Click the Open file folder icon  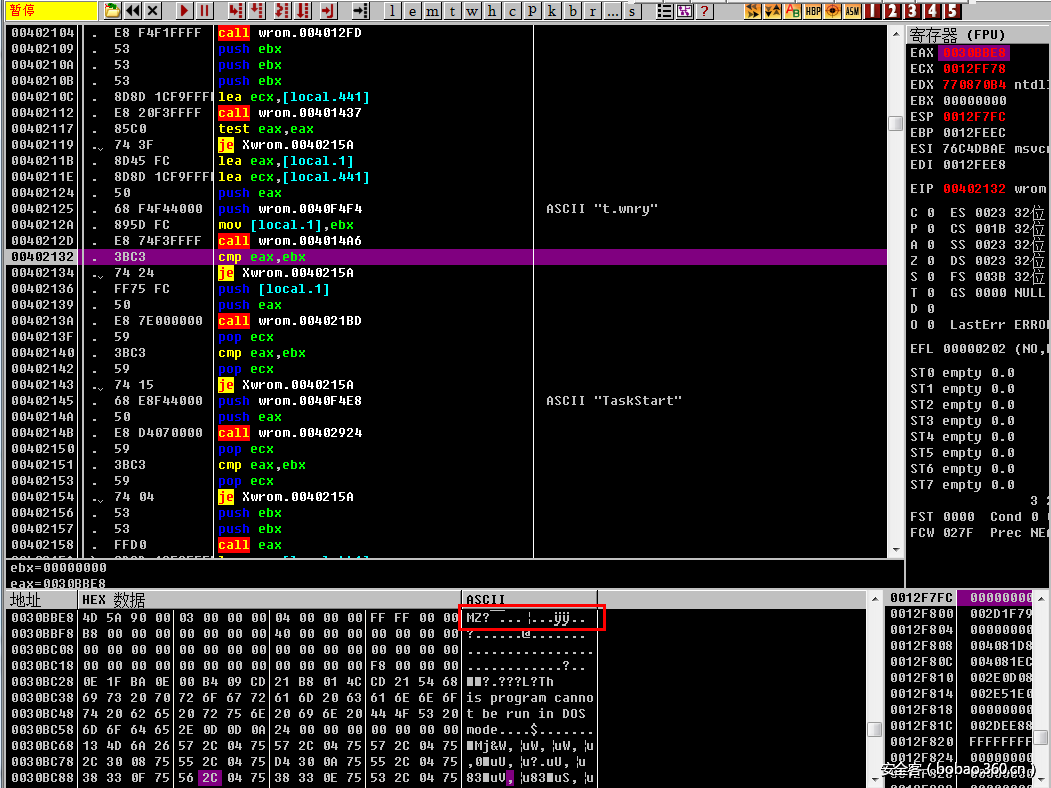tap(112, 11)
